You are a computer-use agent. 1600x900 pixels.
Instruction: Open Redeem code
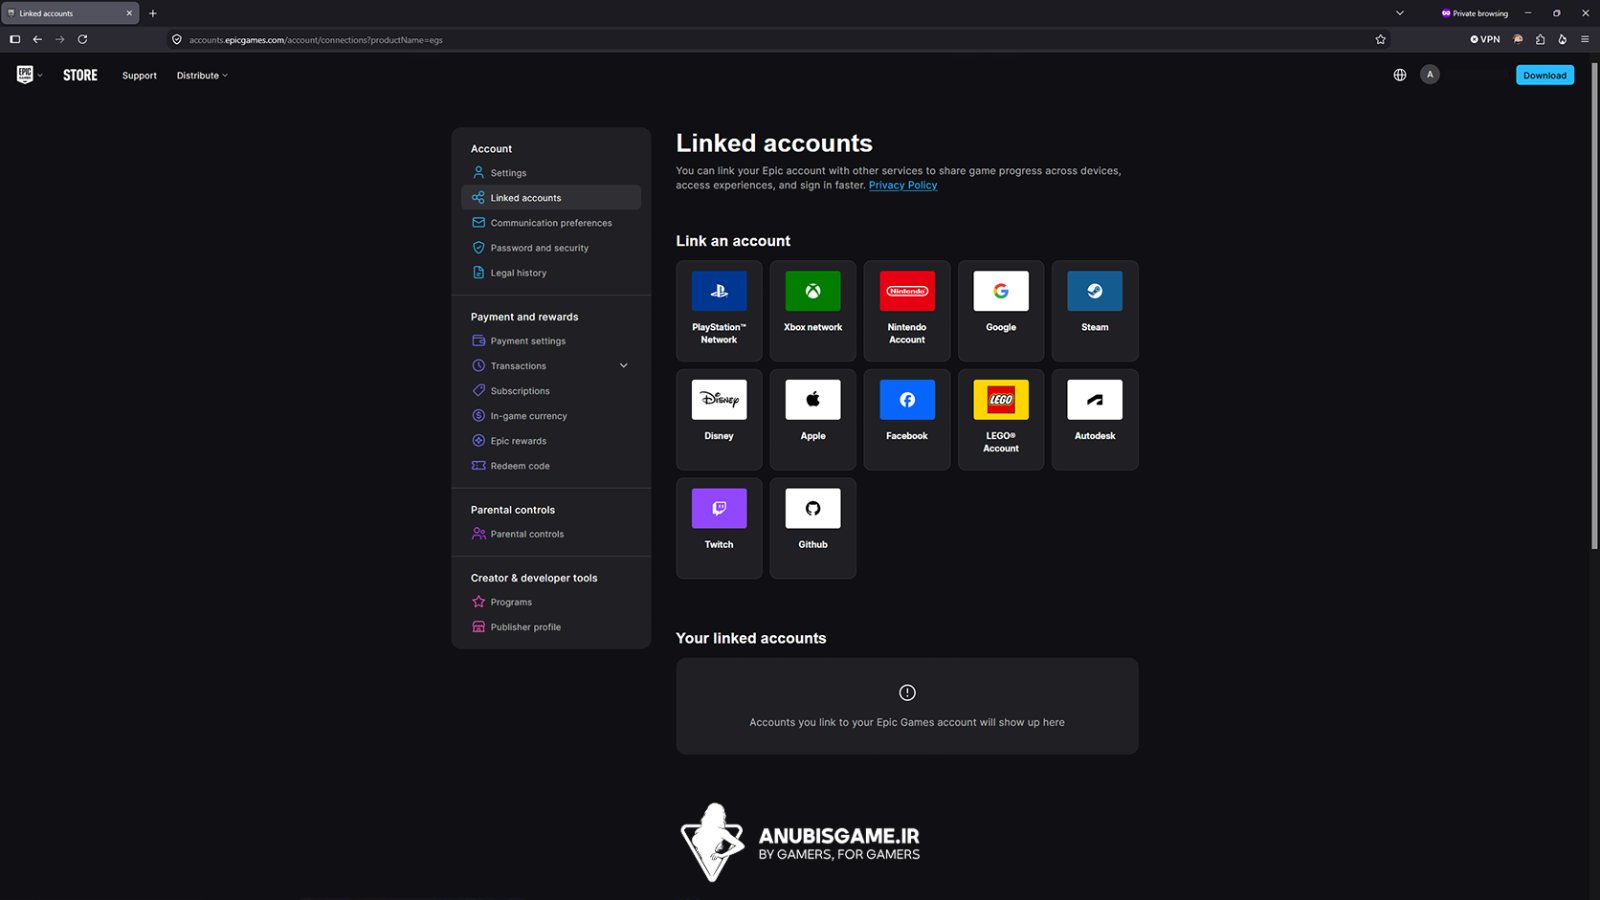coord(551,466)
